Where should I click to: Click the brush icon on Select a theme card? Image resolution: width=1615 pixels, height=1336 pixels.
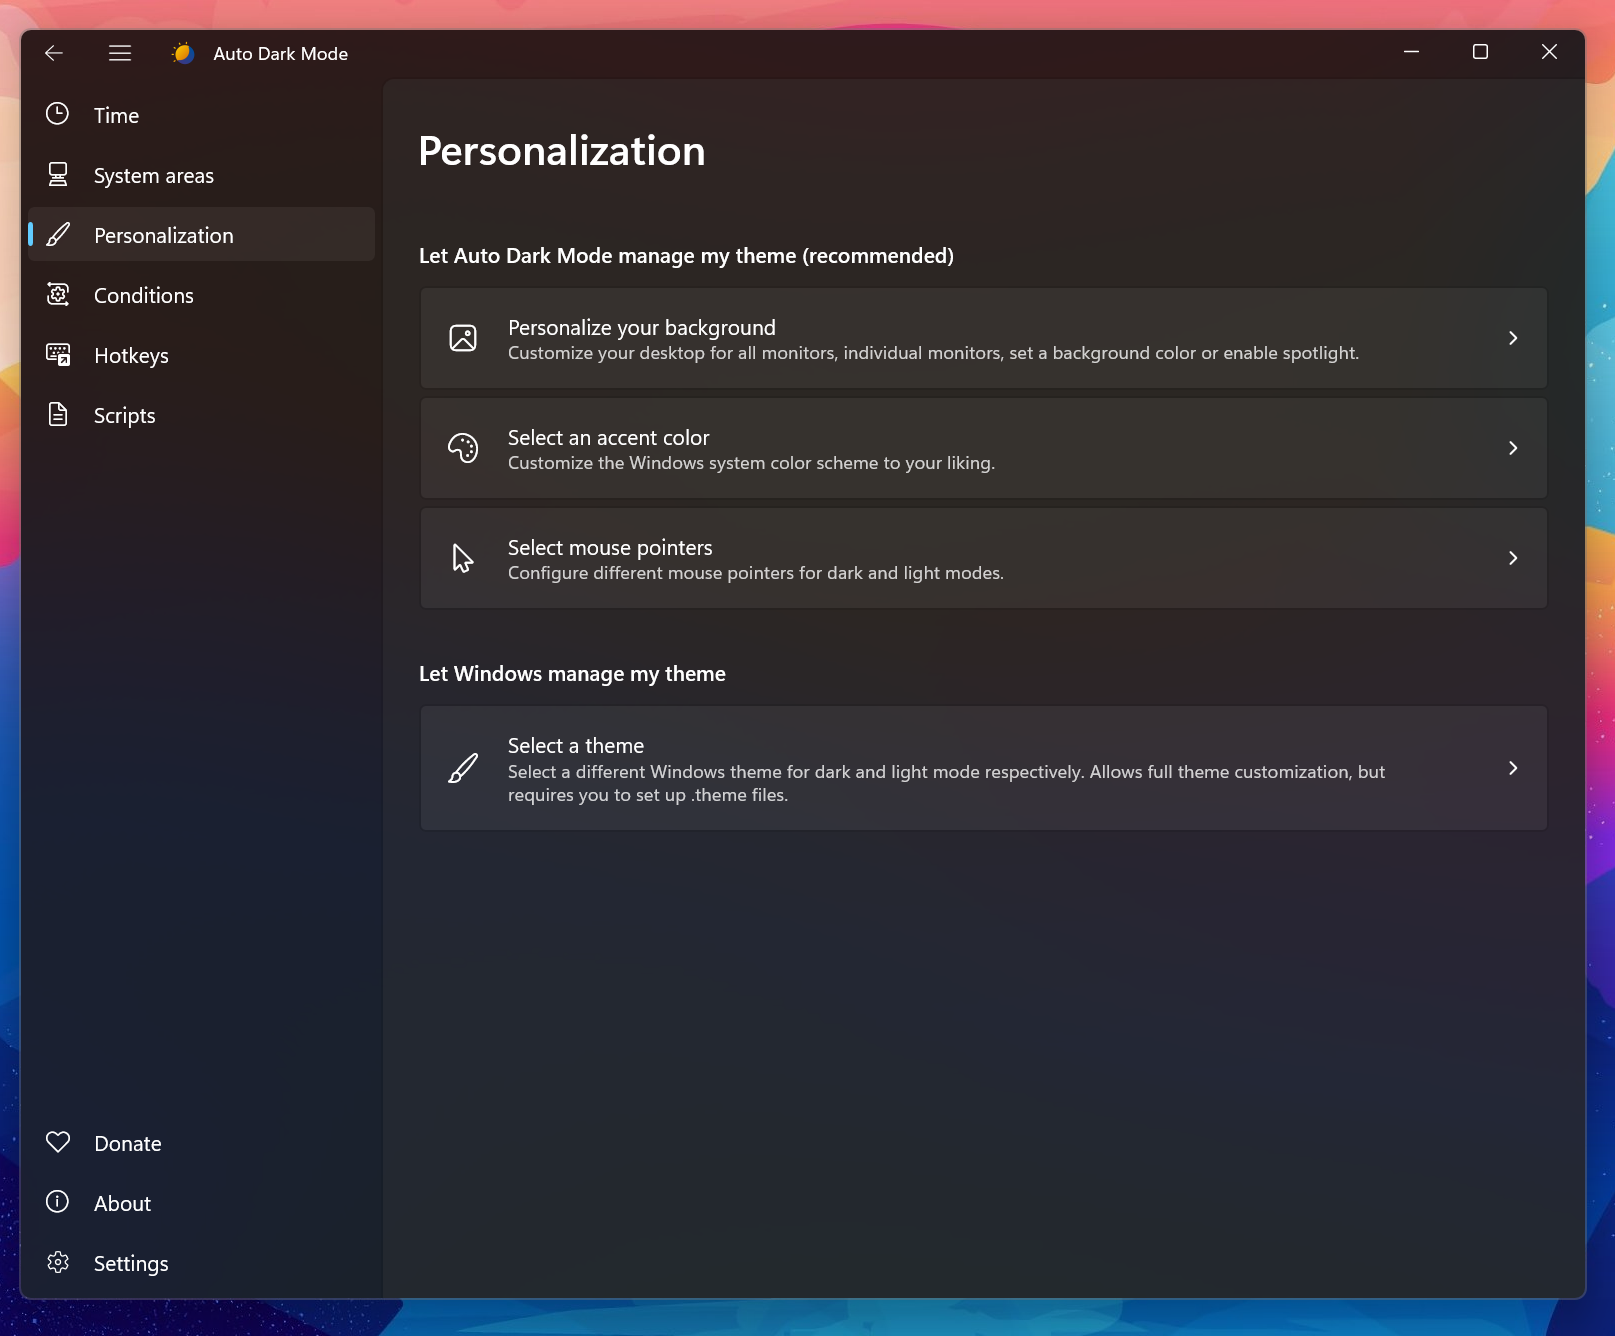[x=463, y=768]
